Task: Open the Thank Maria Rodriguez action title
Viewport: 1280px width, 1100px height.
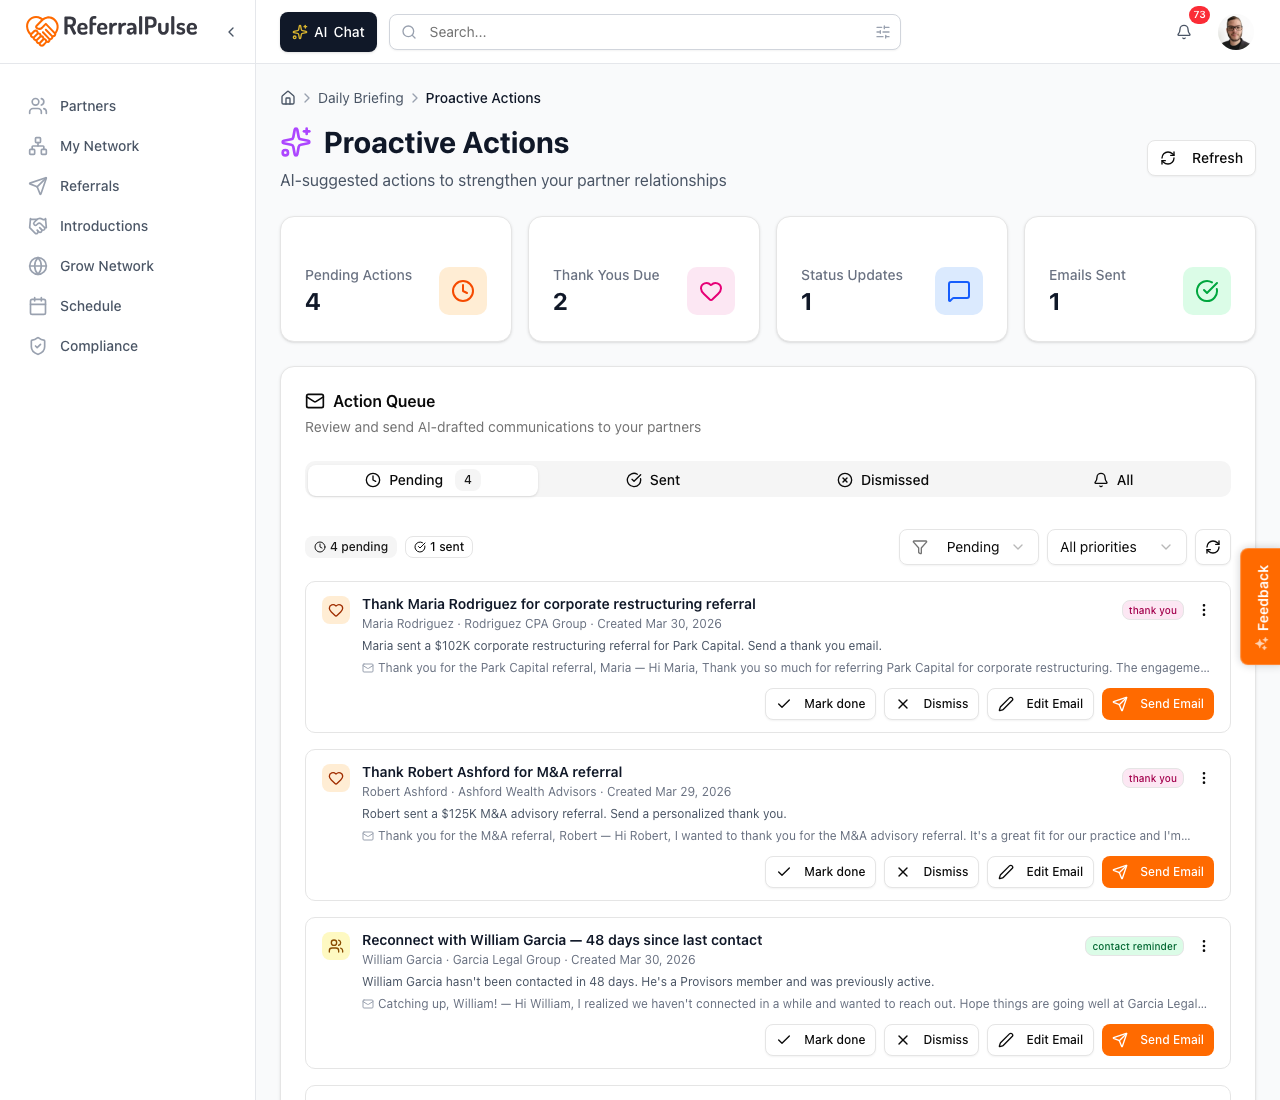Action: [559, 604]
